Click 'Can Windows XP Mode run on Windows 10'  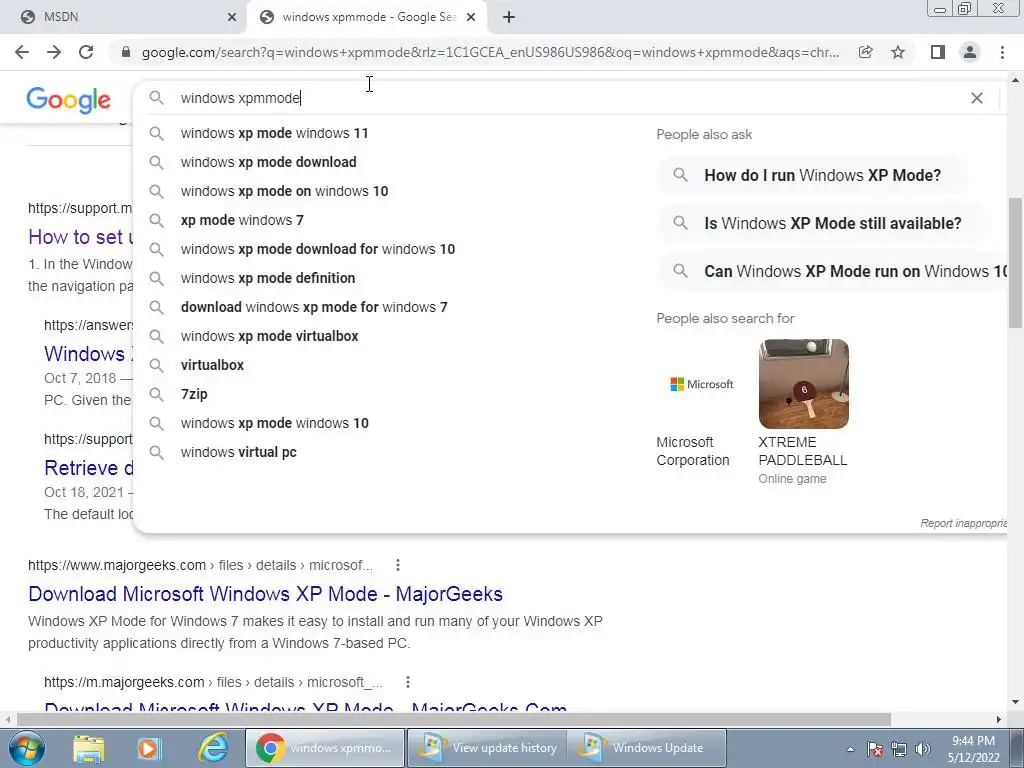(x=833, y=271)
